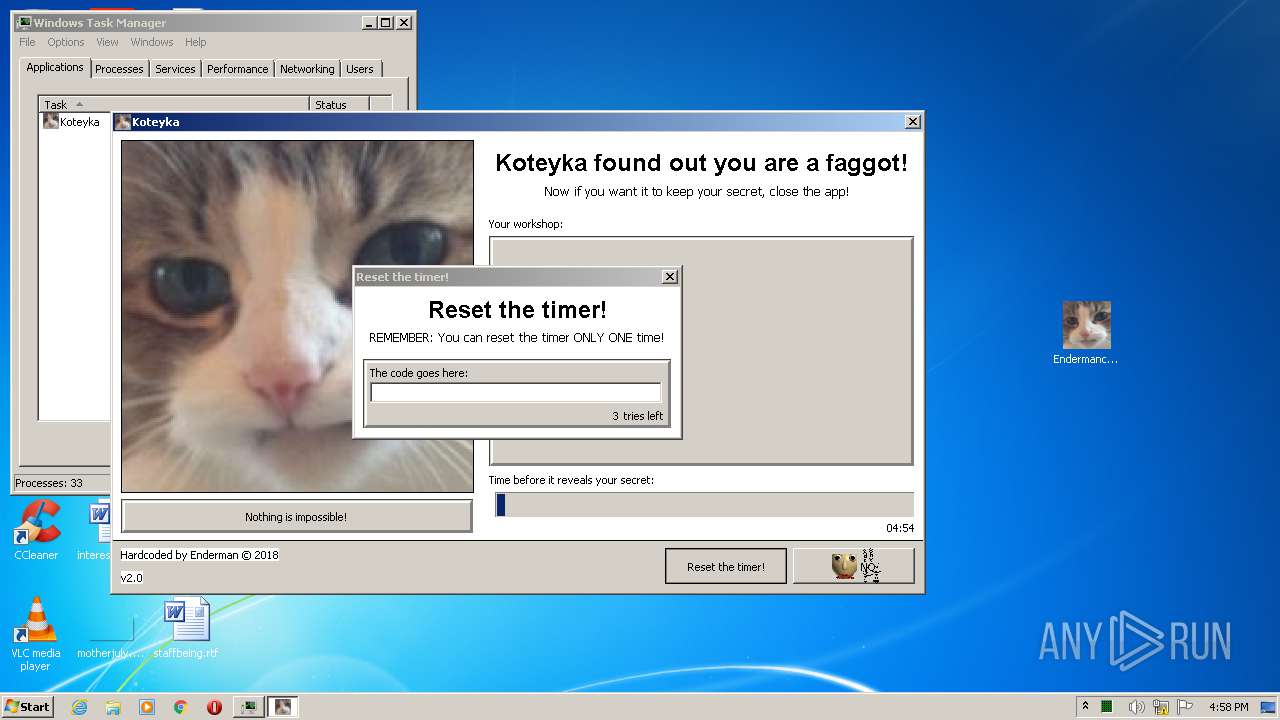Open Help menu in Task Manager
The height and width of the screenshot is (720, 1280).
[196, 42]
